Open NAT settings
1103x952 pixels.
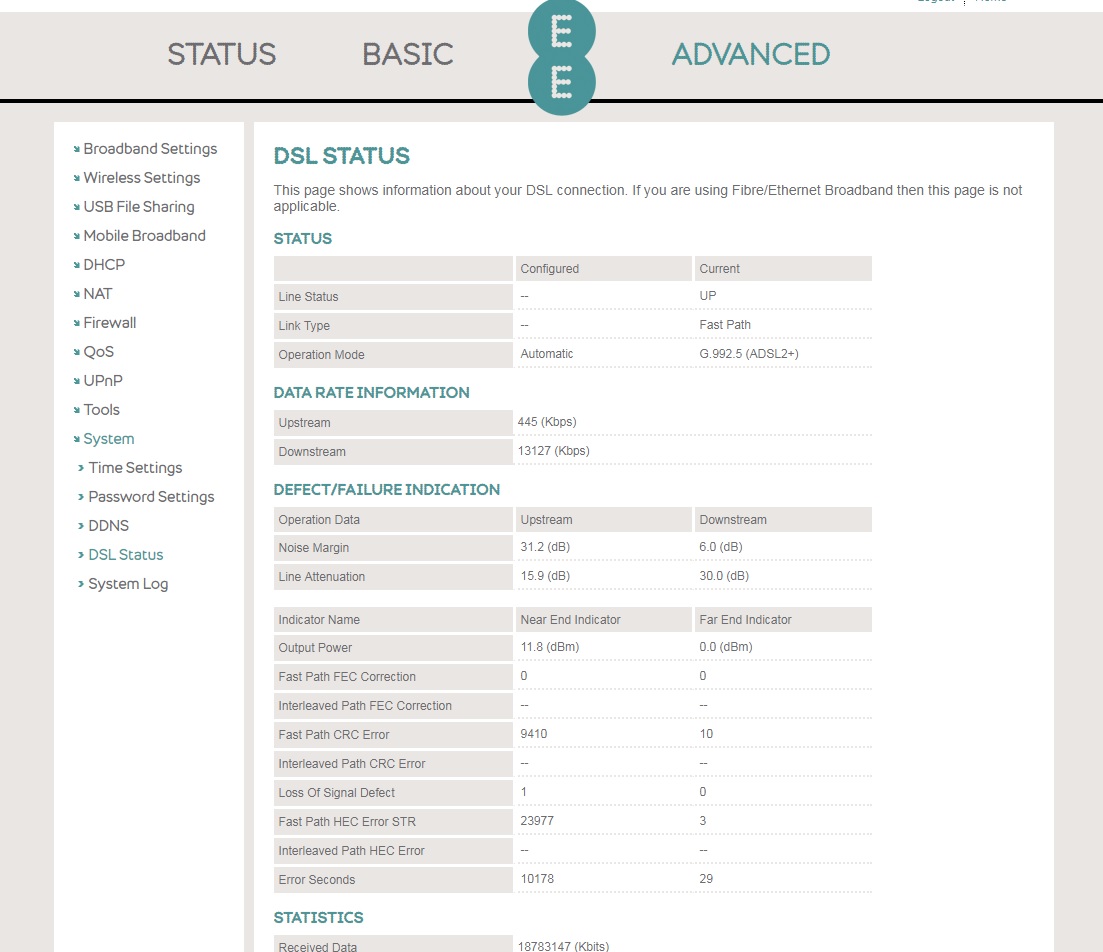click(x=98, y=293)
